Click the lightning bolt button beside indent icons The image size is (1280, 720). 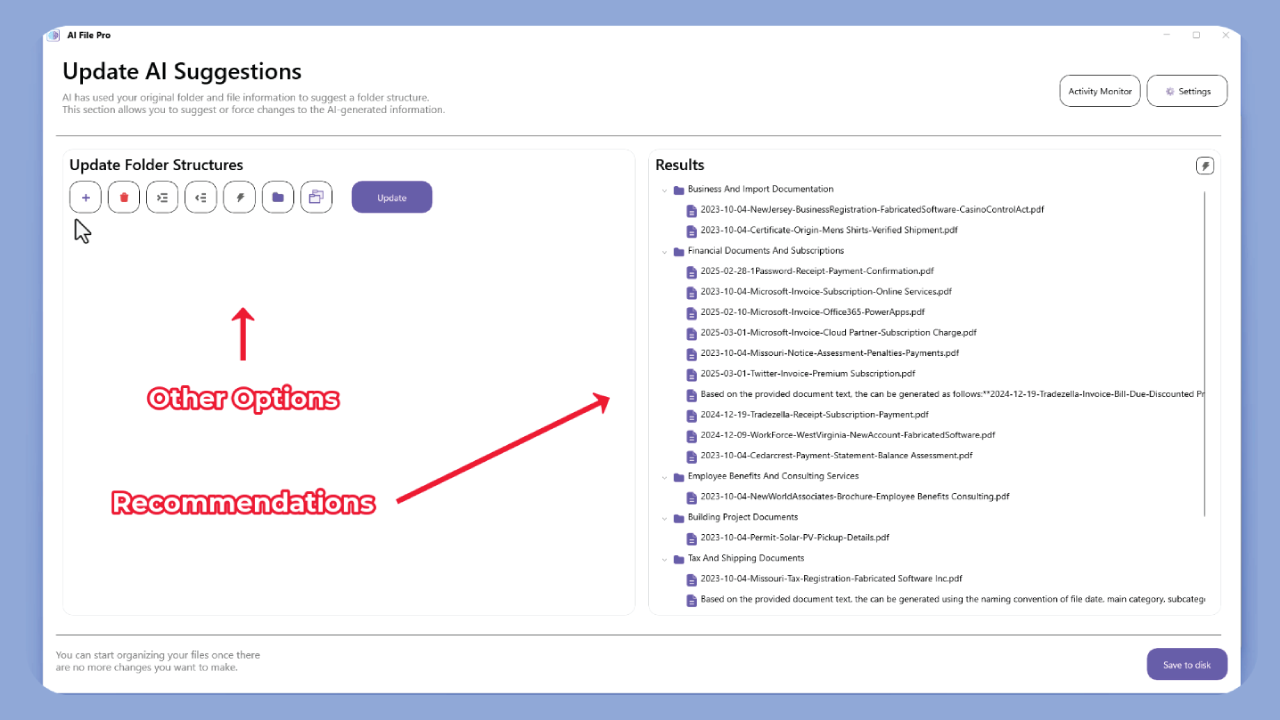240,197
